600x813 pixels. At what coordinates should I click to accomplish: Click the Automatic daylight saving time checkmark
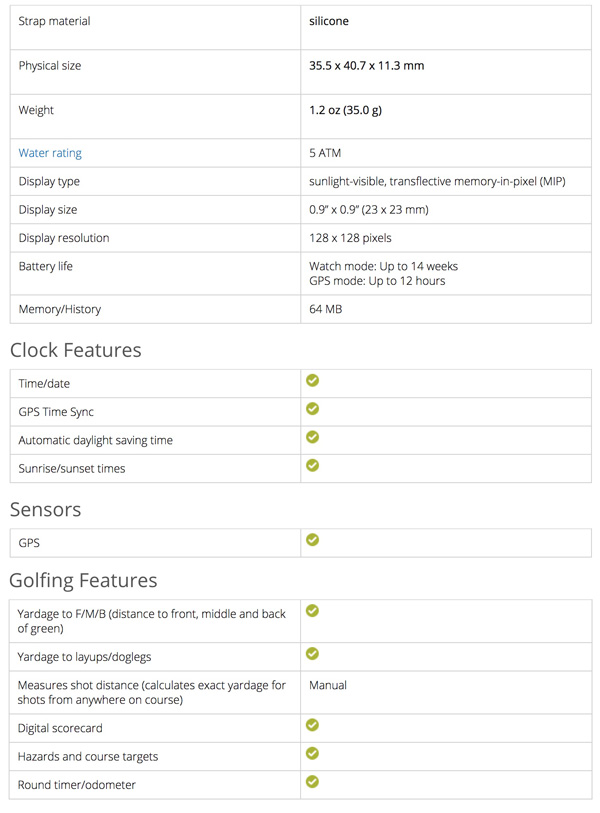(x=312, y=437)
